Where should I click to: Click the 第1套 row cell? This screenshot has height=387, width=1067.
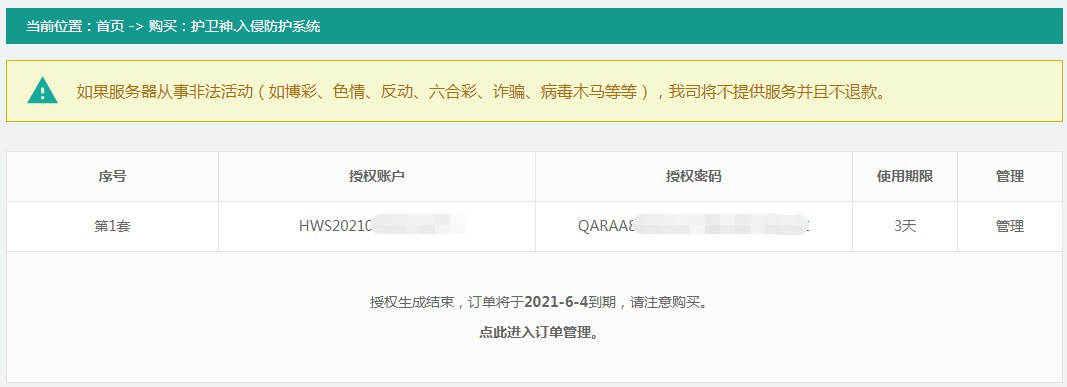click(112, 226)
